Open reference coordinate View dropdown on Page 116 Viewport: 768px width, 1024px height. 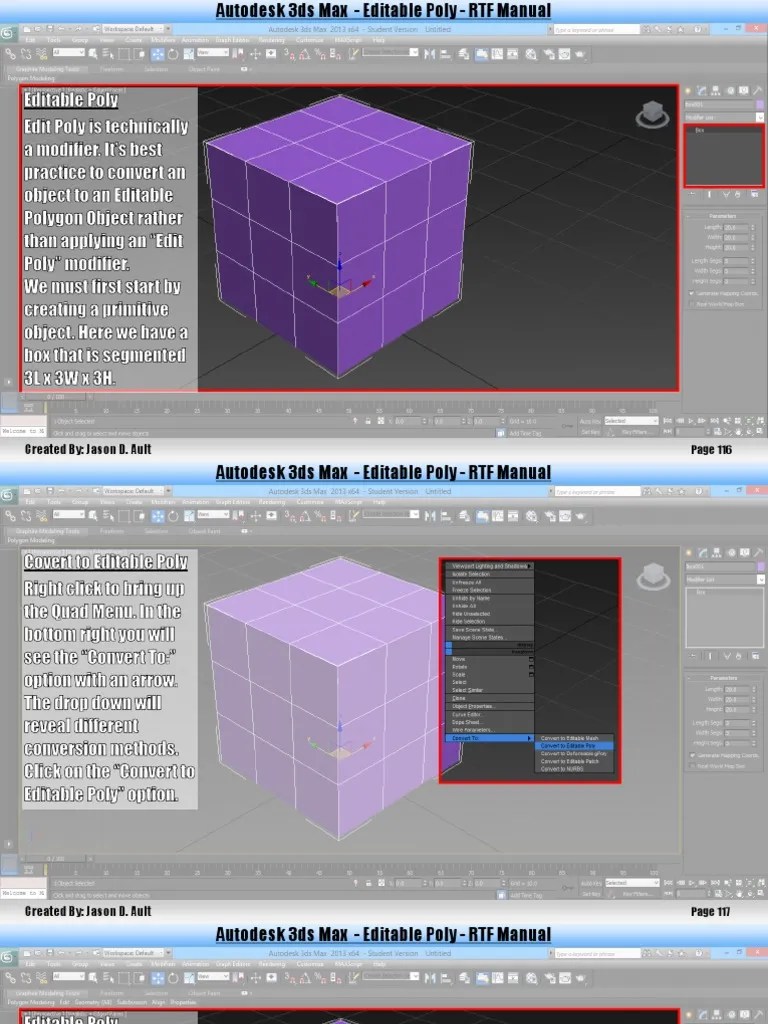point(212,52)
